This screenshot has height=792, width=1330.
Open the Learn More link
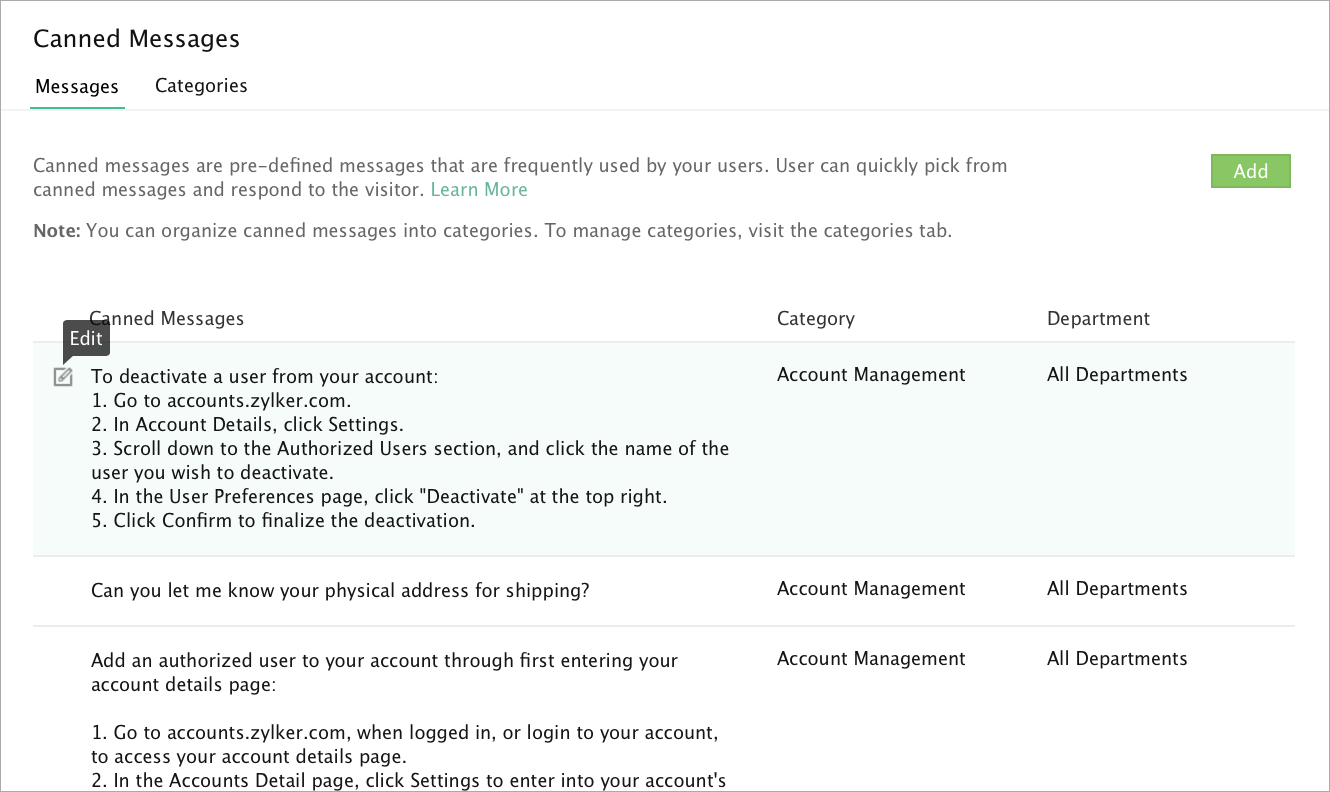479,190
